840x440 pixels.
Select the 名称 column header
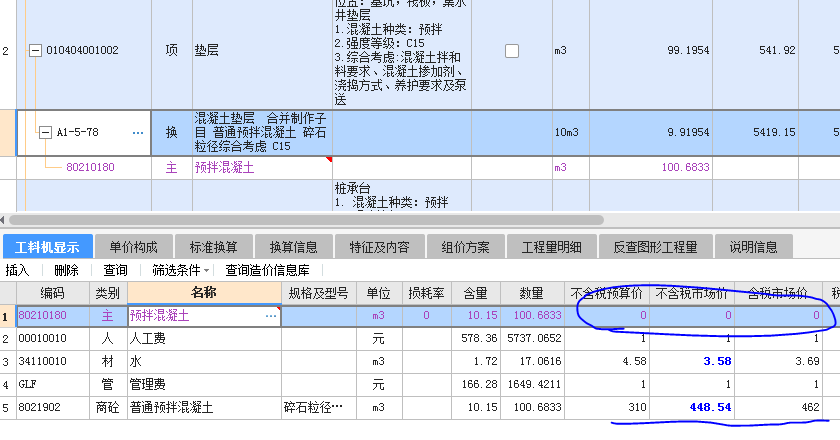[204, 293]
